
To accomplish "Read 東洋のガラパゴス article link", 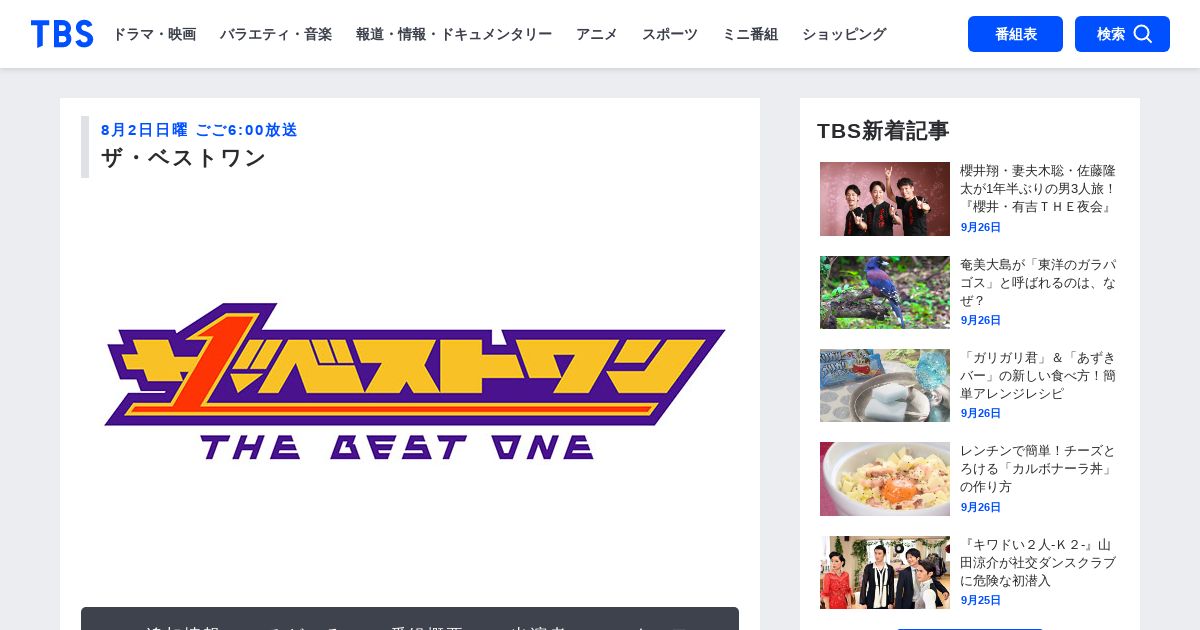I will (1038, 282).
